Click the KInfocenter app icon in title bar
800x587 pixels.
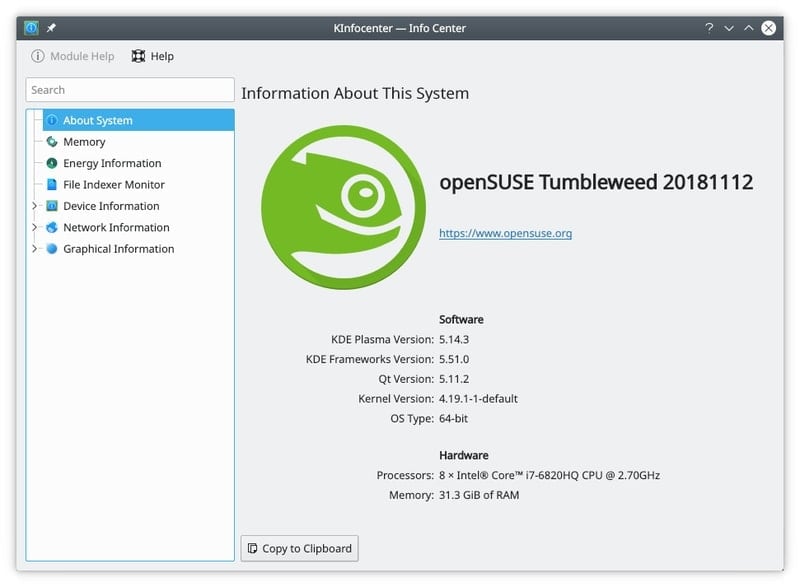(31, 28)
